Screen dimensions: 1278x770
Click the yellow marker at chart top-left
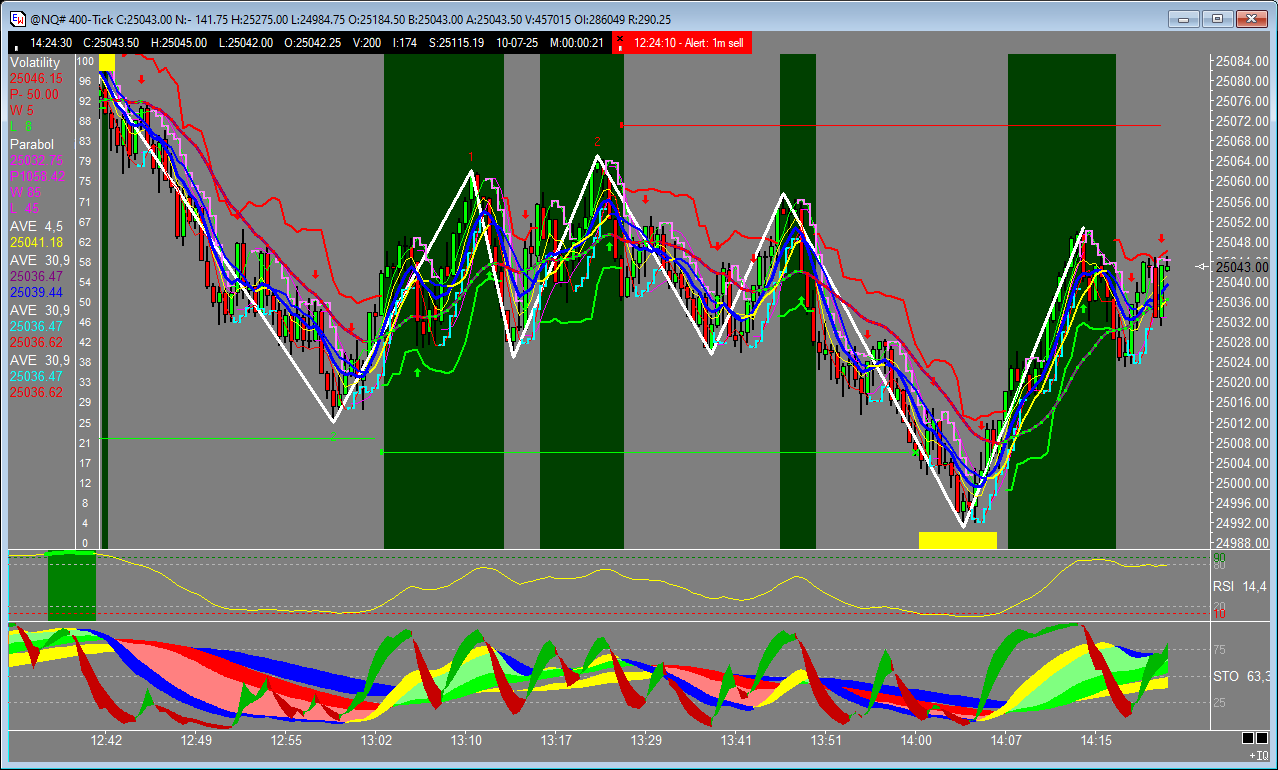(x=107, y=62)
